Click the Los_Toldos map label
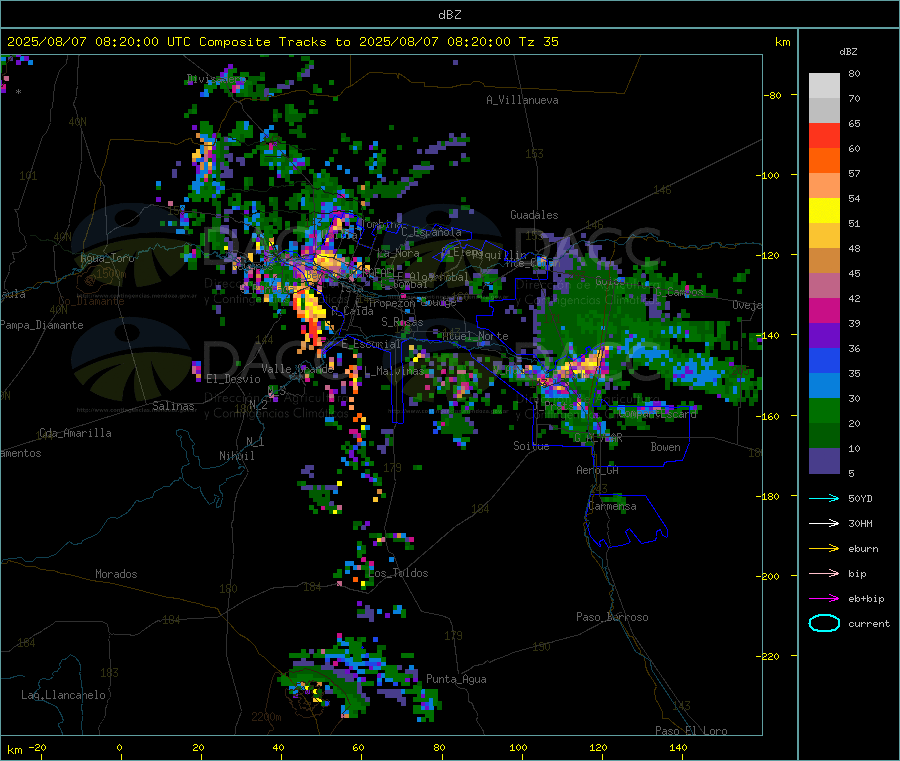The width and height of the screenshot is (900, 761). [x=398, y=573]
